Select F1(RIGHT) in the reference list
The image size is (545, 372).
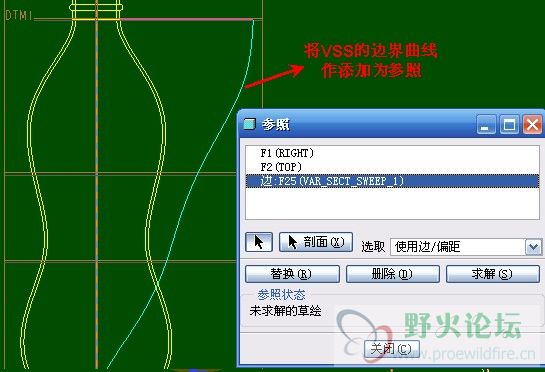coord(287,153)
